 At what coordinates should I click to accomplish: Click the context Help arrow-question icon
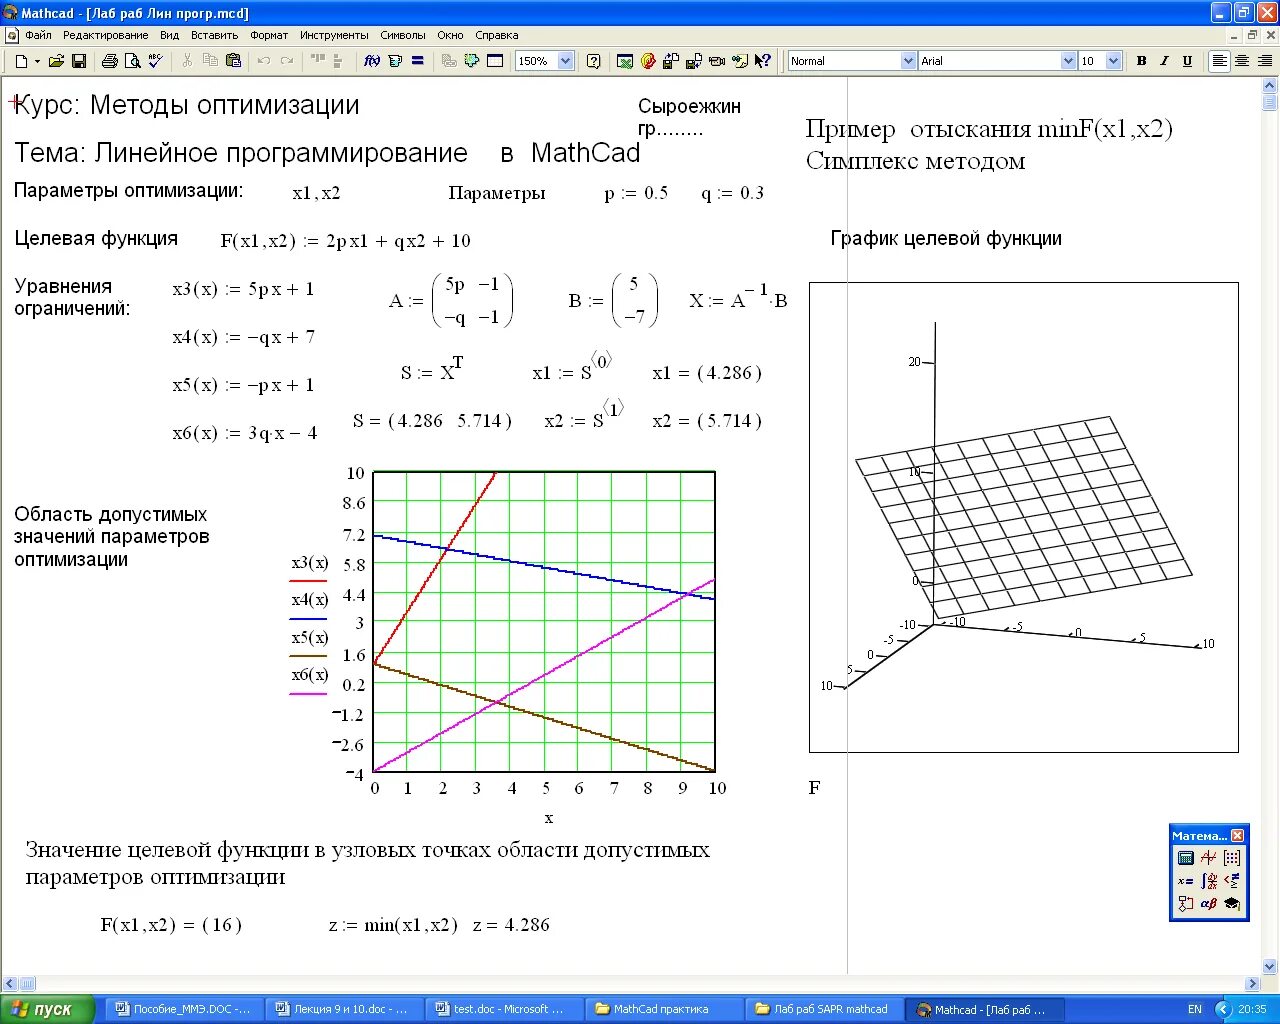point(763,61)
